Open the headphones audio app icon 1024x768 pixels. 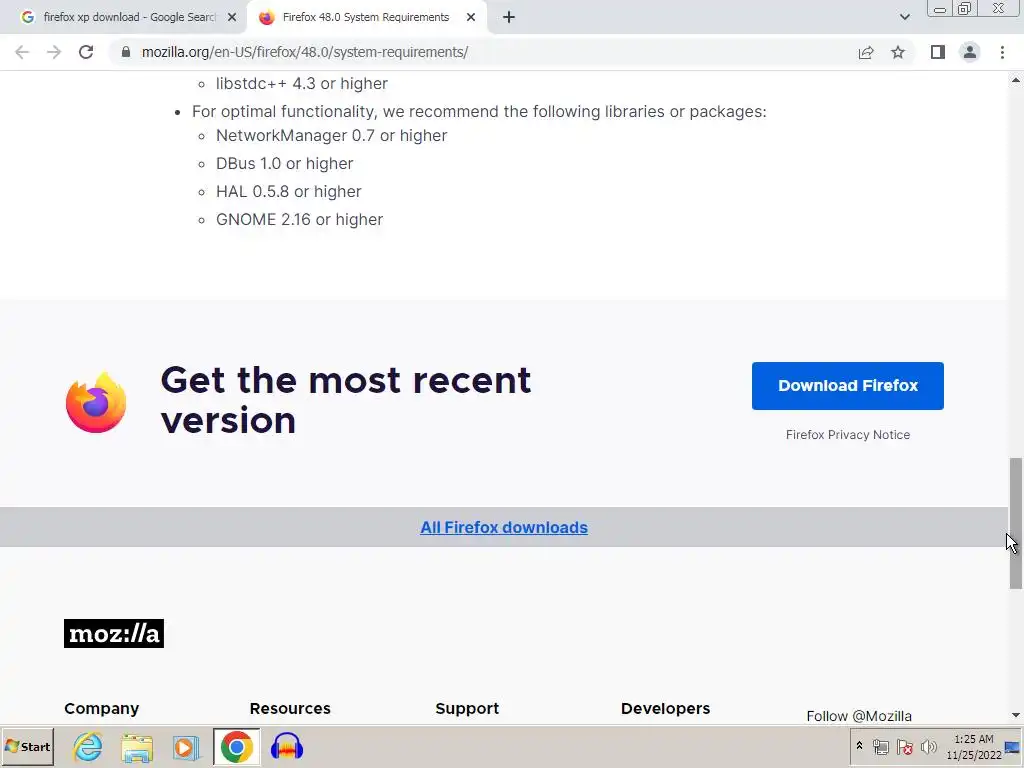click(x=287, y=747)
